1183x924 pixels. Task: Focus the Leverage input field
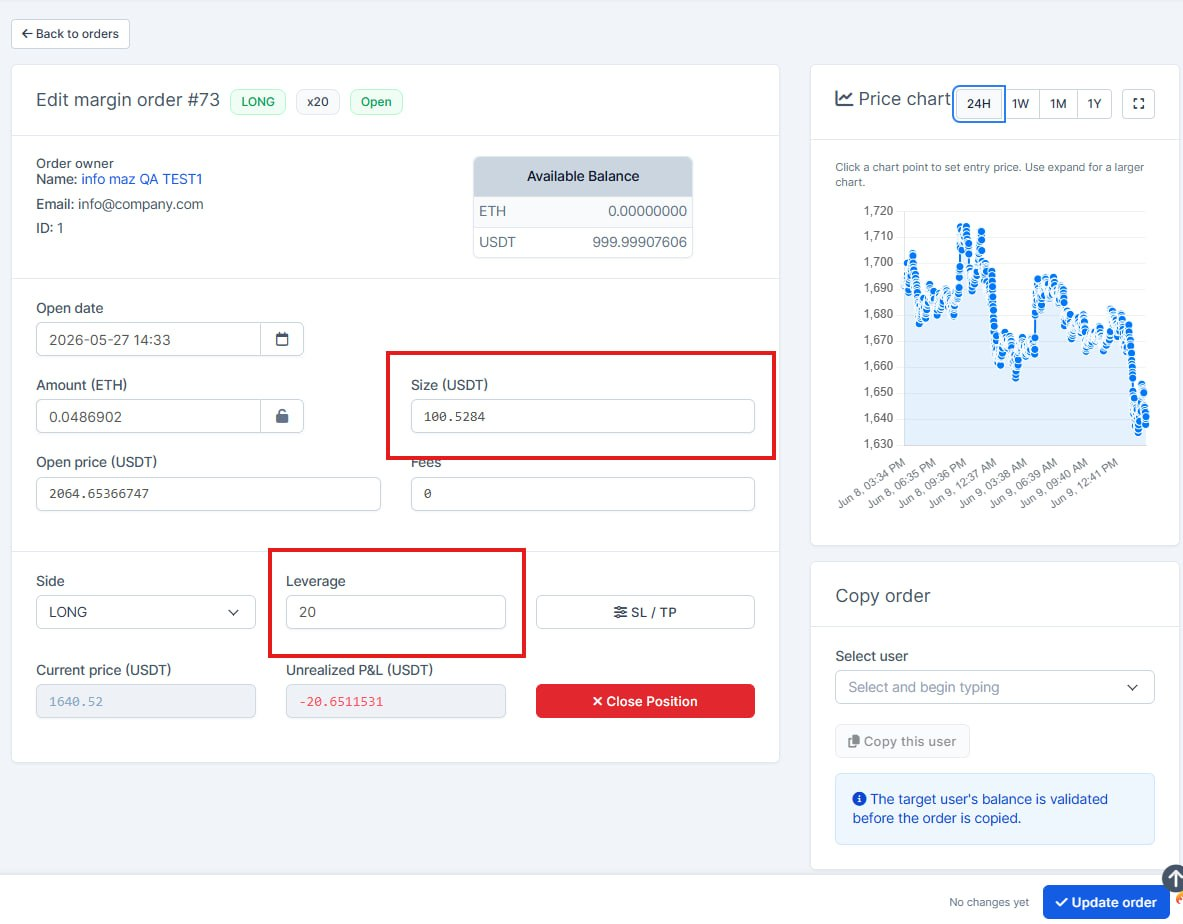pos(395,612)
